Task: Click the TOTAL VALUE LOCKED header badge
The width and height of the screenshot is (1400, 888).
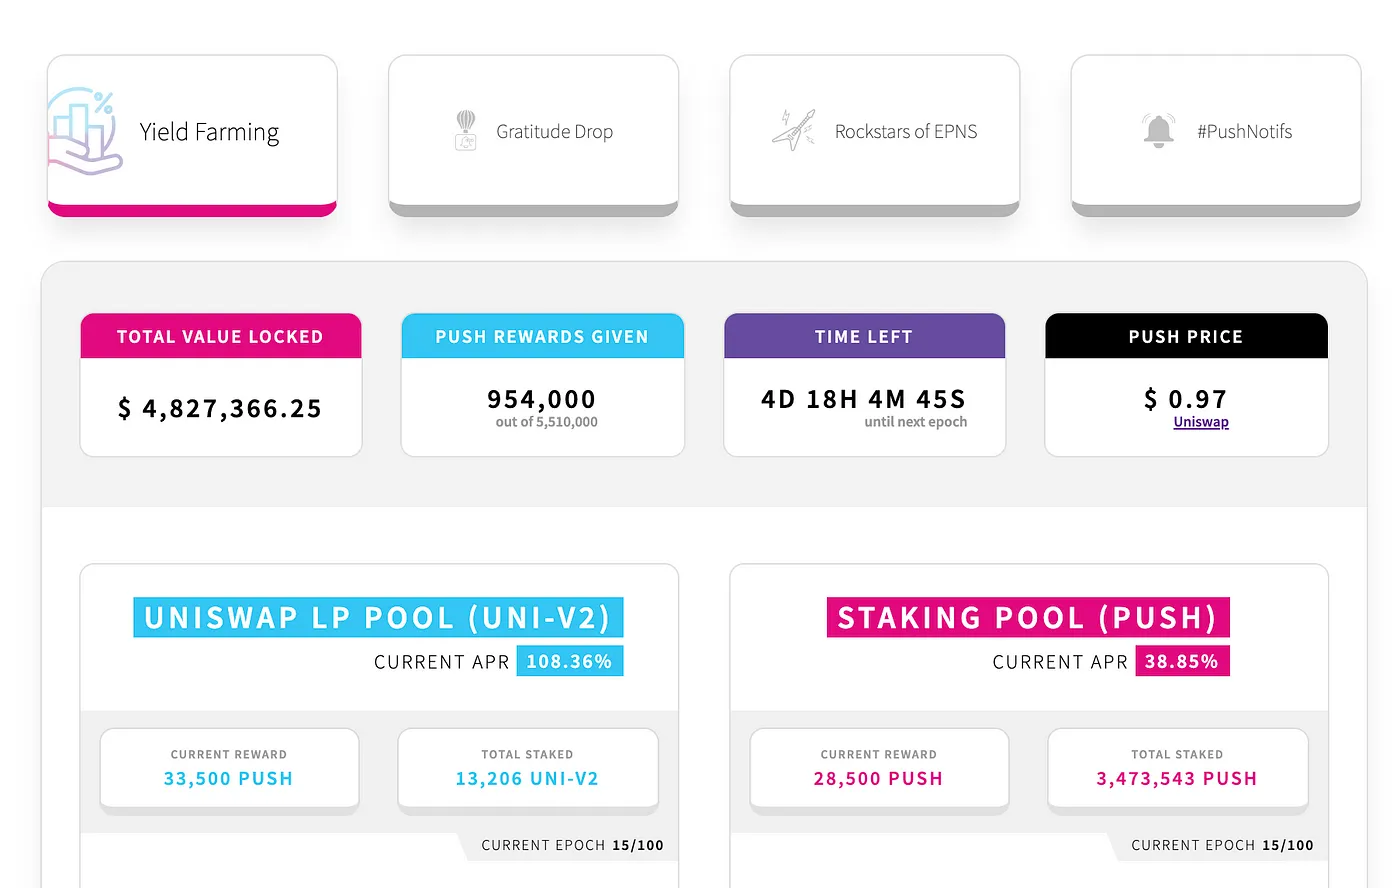Action: (221, 336)
